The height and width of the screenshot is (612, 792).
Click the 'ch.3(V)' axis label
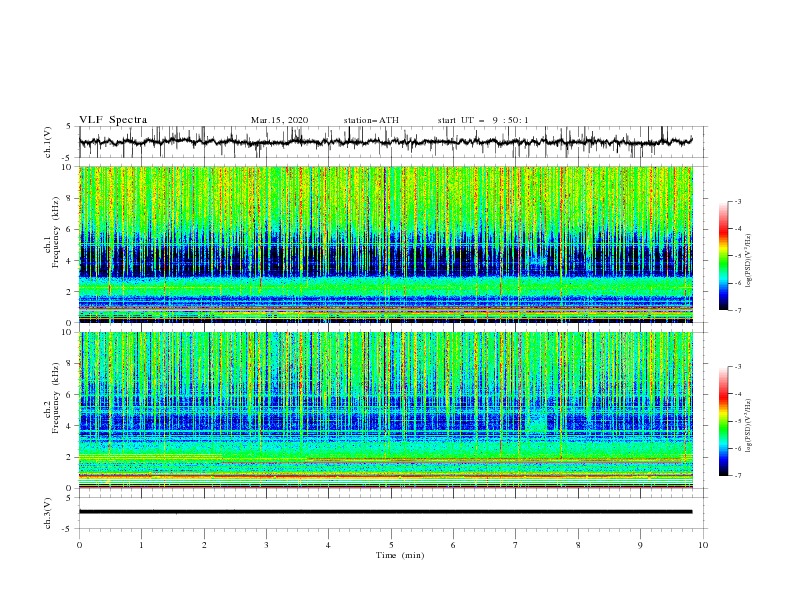(48, 513)
